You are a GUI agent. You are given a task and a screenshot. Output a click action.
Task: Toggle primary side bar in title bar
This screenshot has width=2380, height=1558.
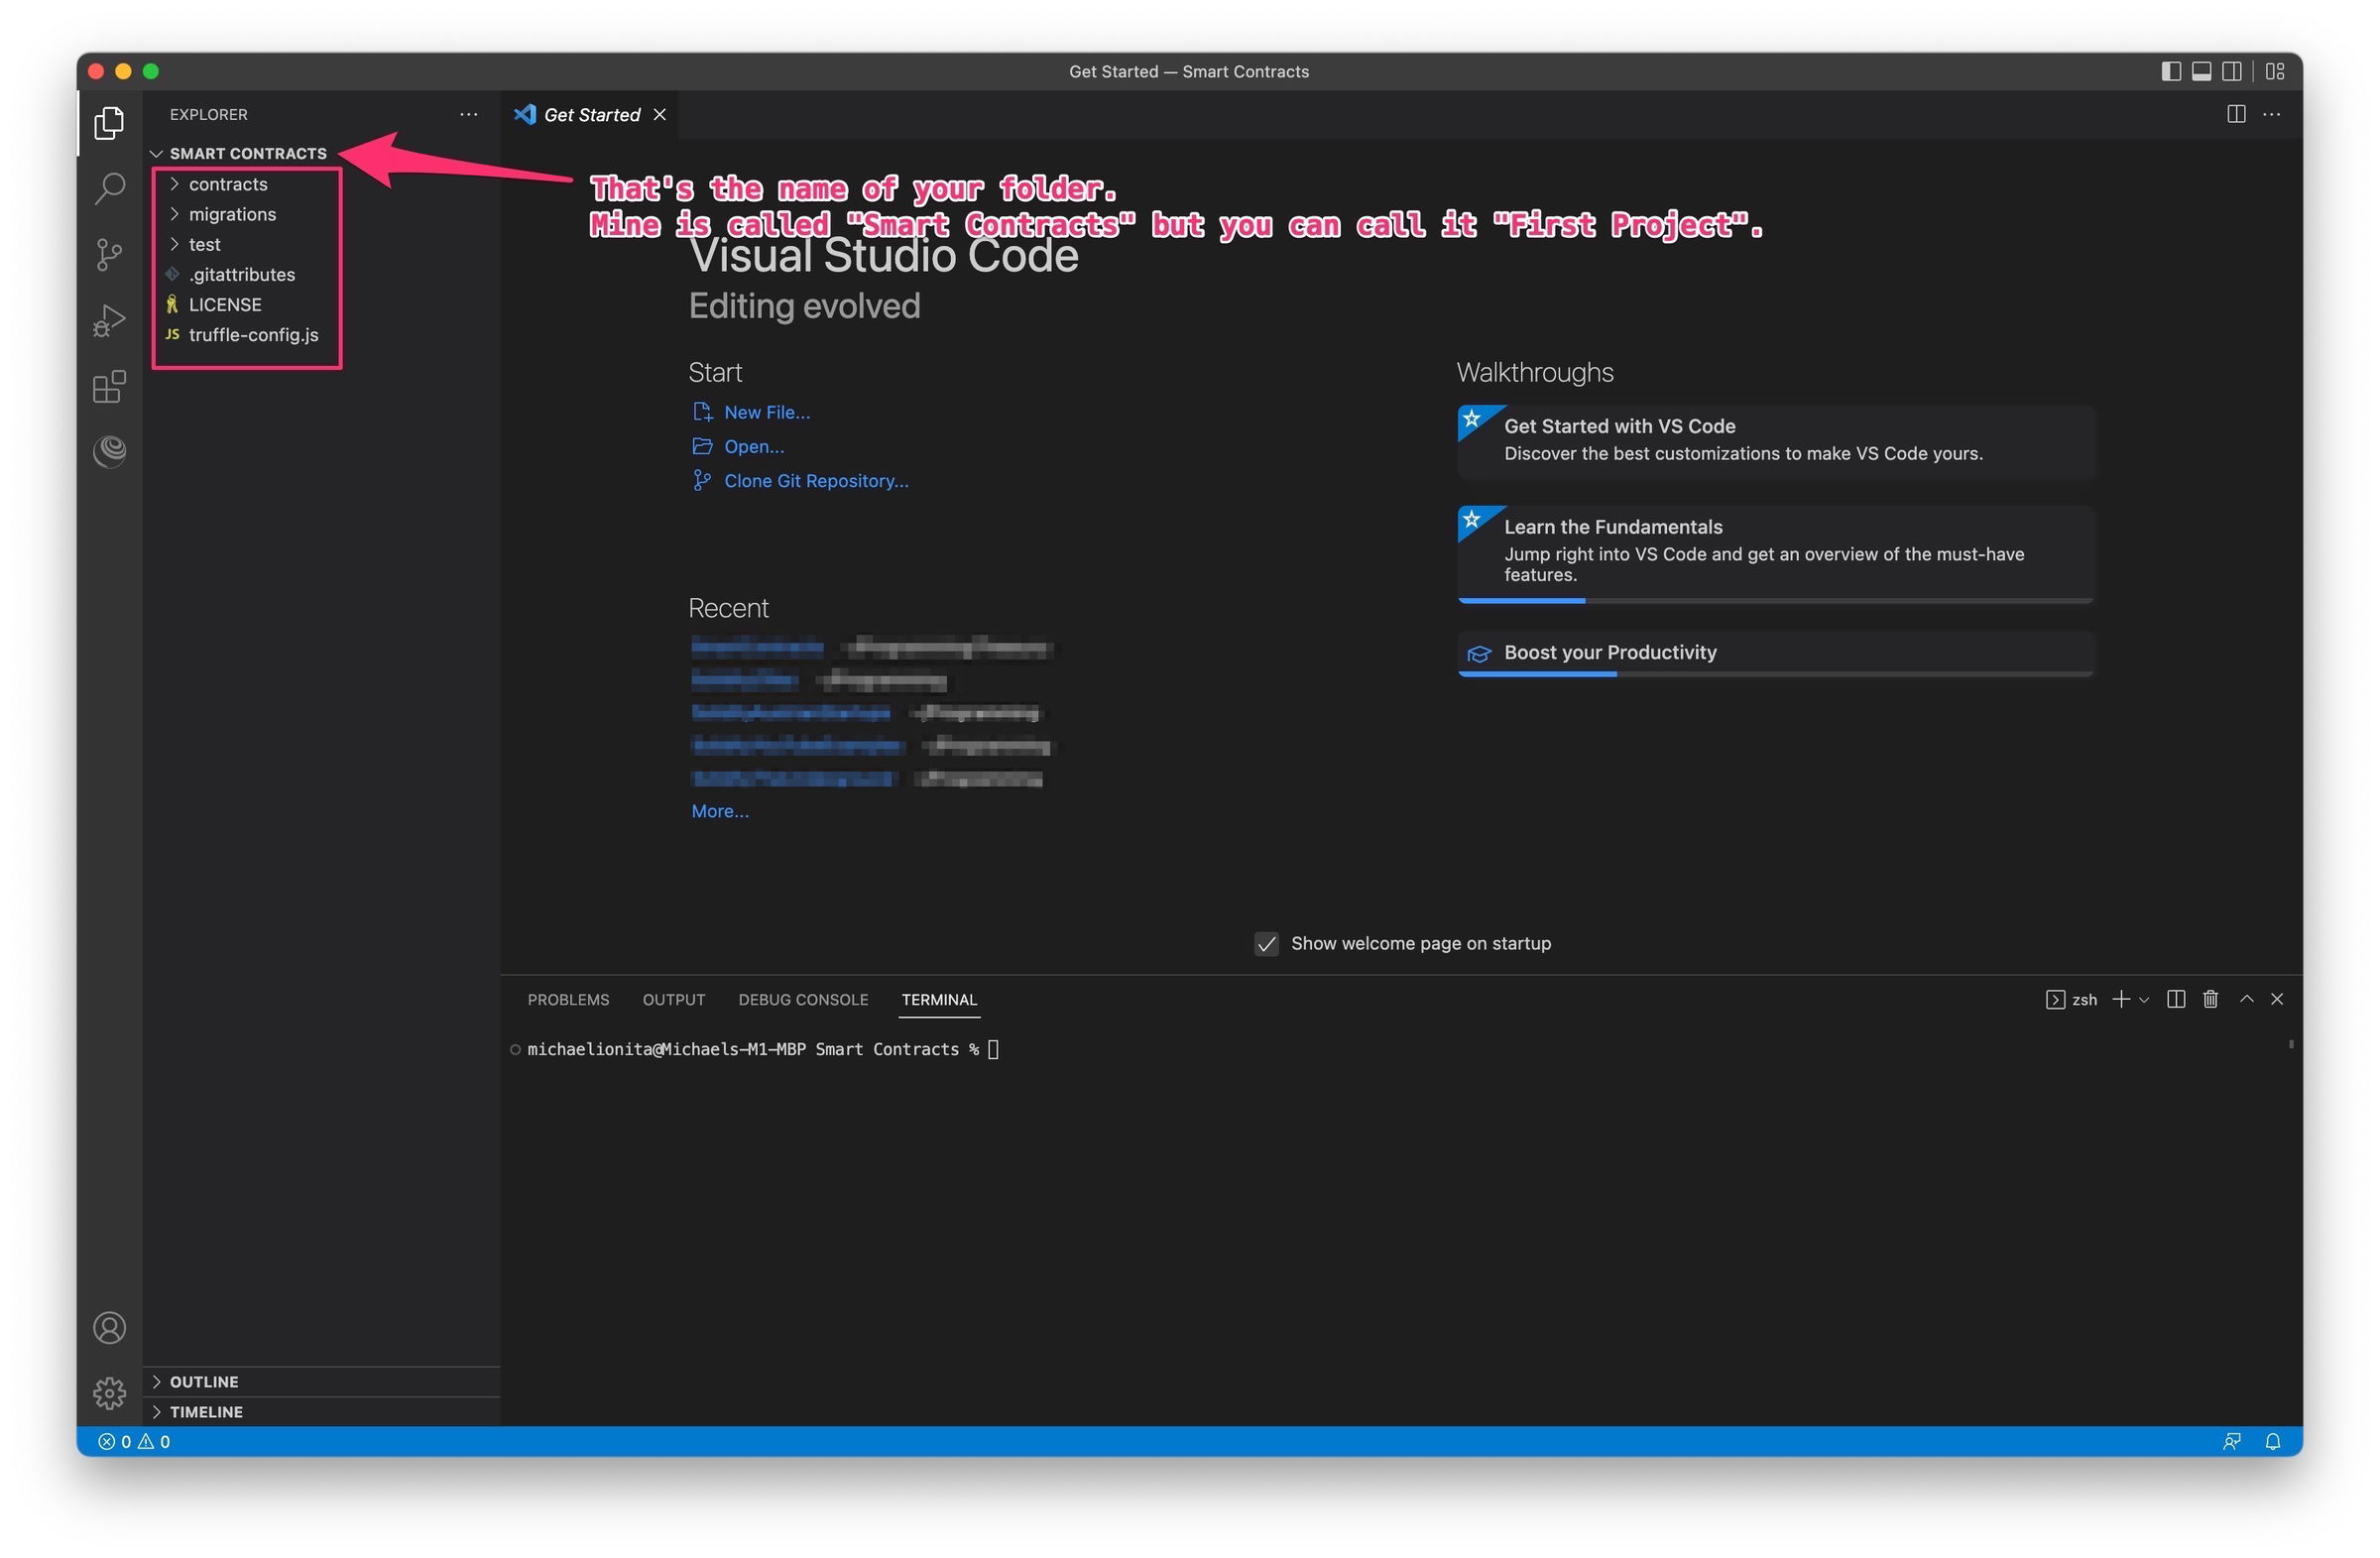2171,71
